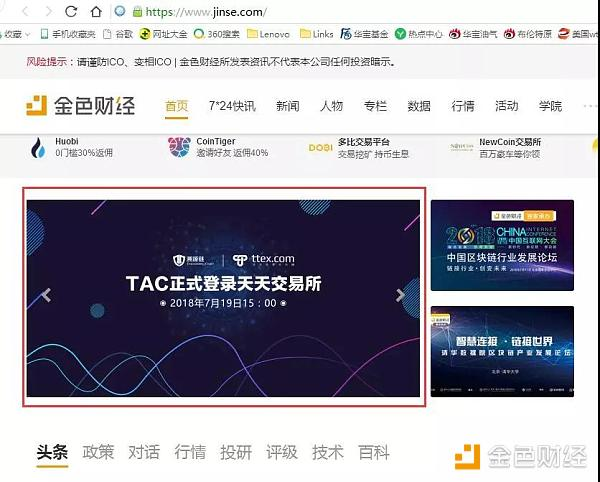Open the 学院 navigation item

(550, 106)
